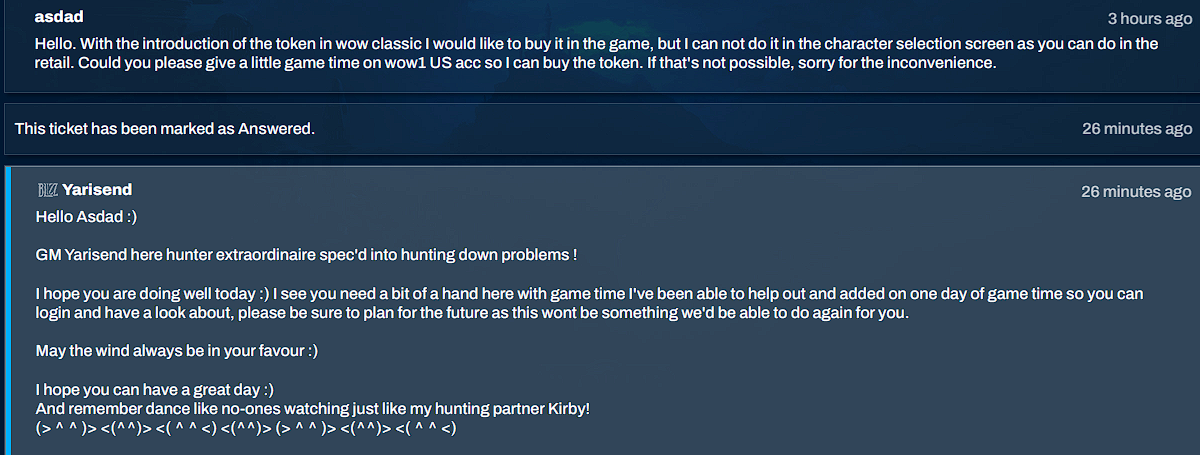Click the last Kirby emoticon in the row
The height and width of the screenshot is (455, 1200).
(426, 428)
